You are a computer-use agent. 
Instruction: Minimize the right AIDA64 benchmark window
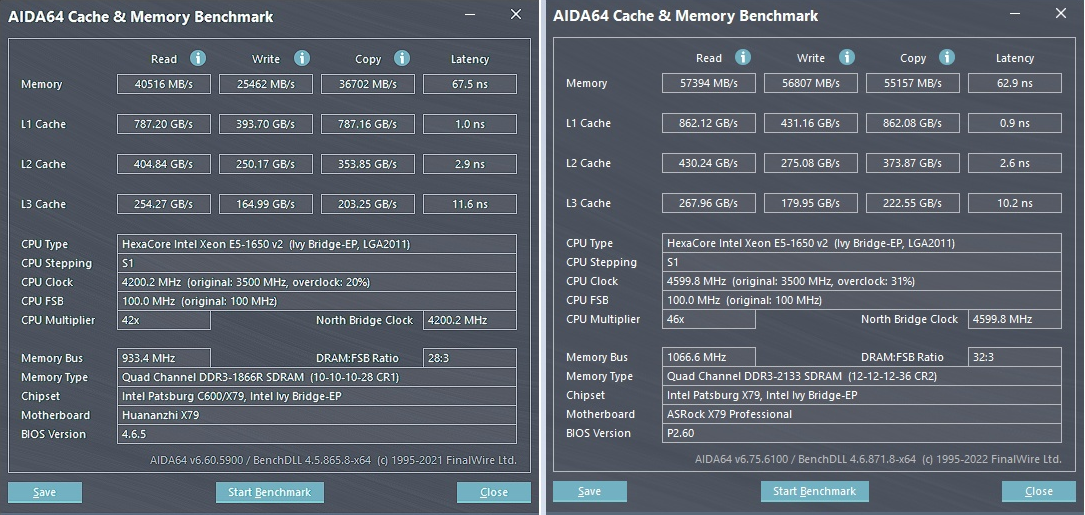pos(1015,14)
